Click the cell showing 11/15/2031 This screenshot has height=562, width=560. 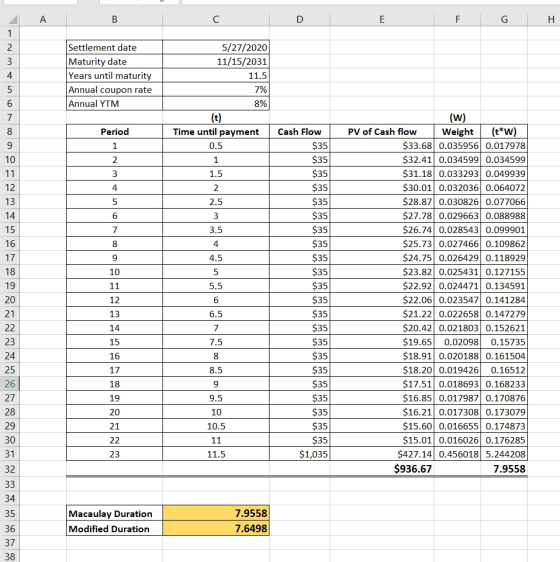click(x=216, y=61)
